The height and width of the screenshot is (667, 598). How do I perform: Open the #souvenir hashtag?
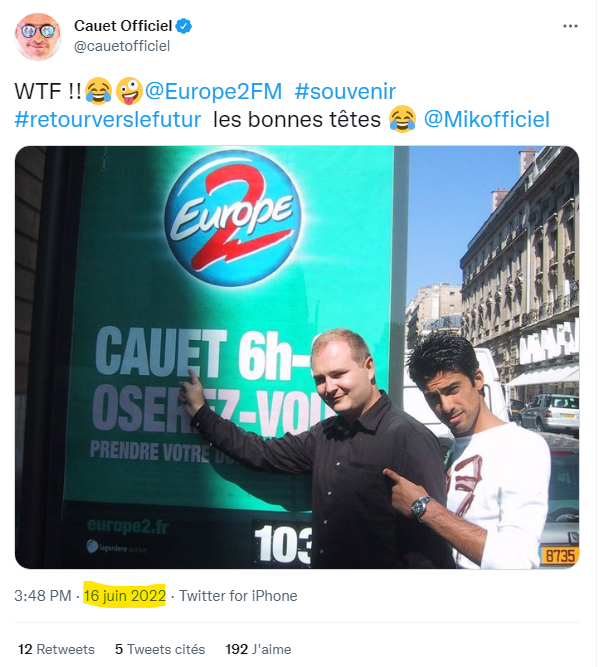pos(345,91)
